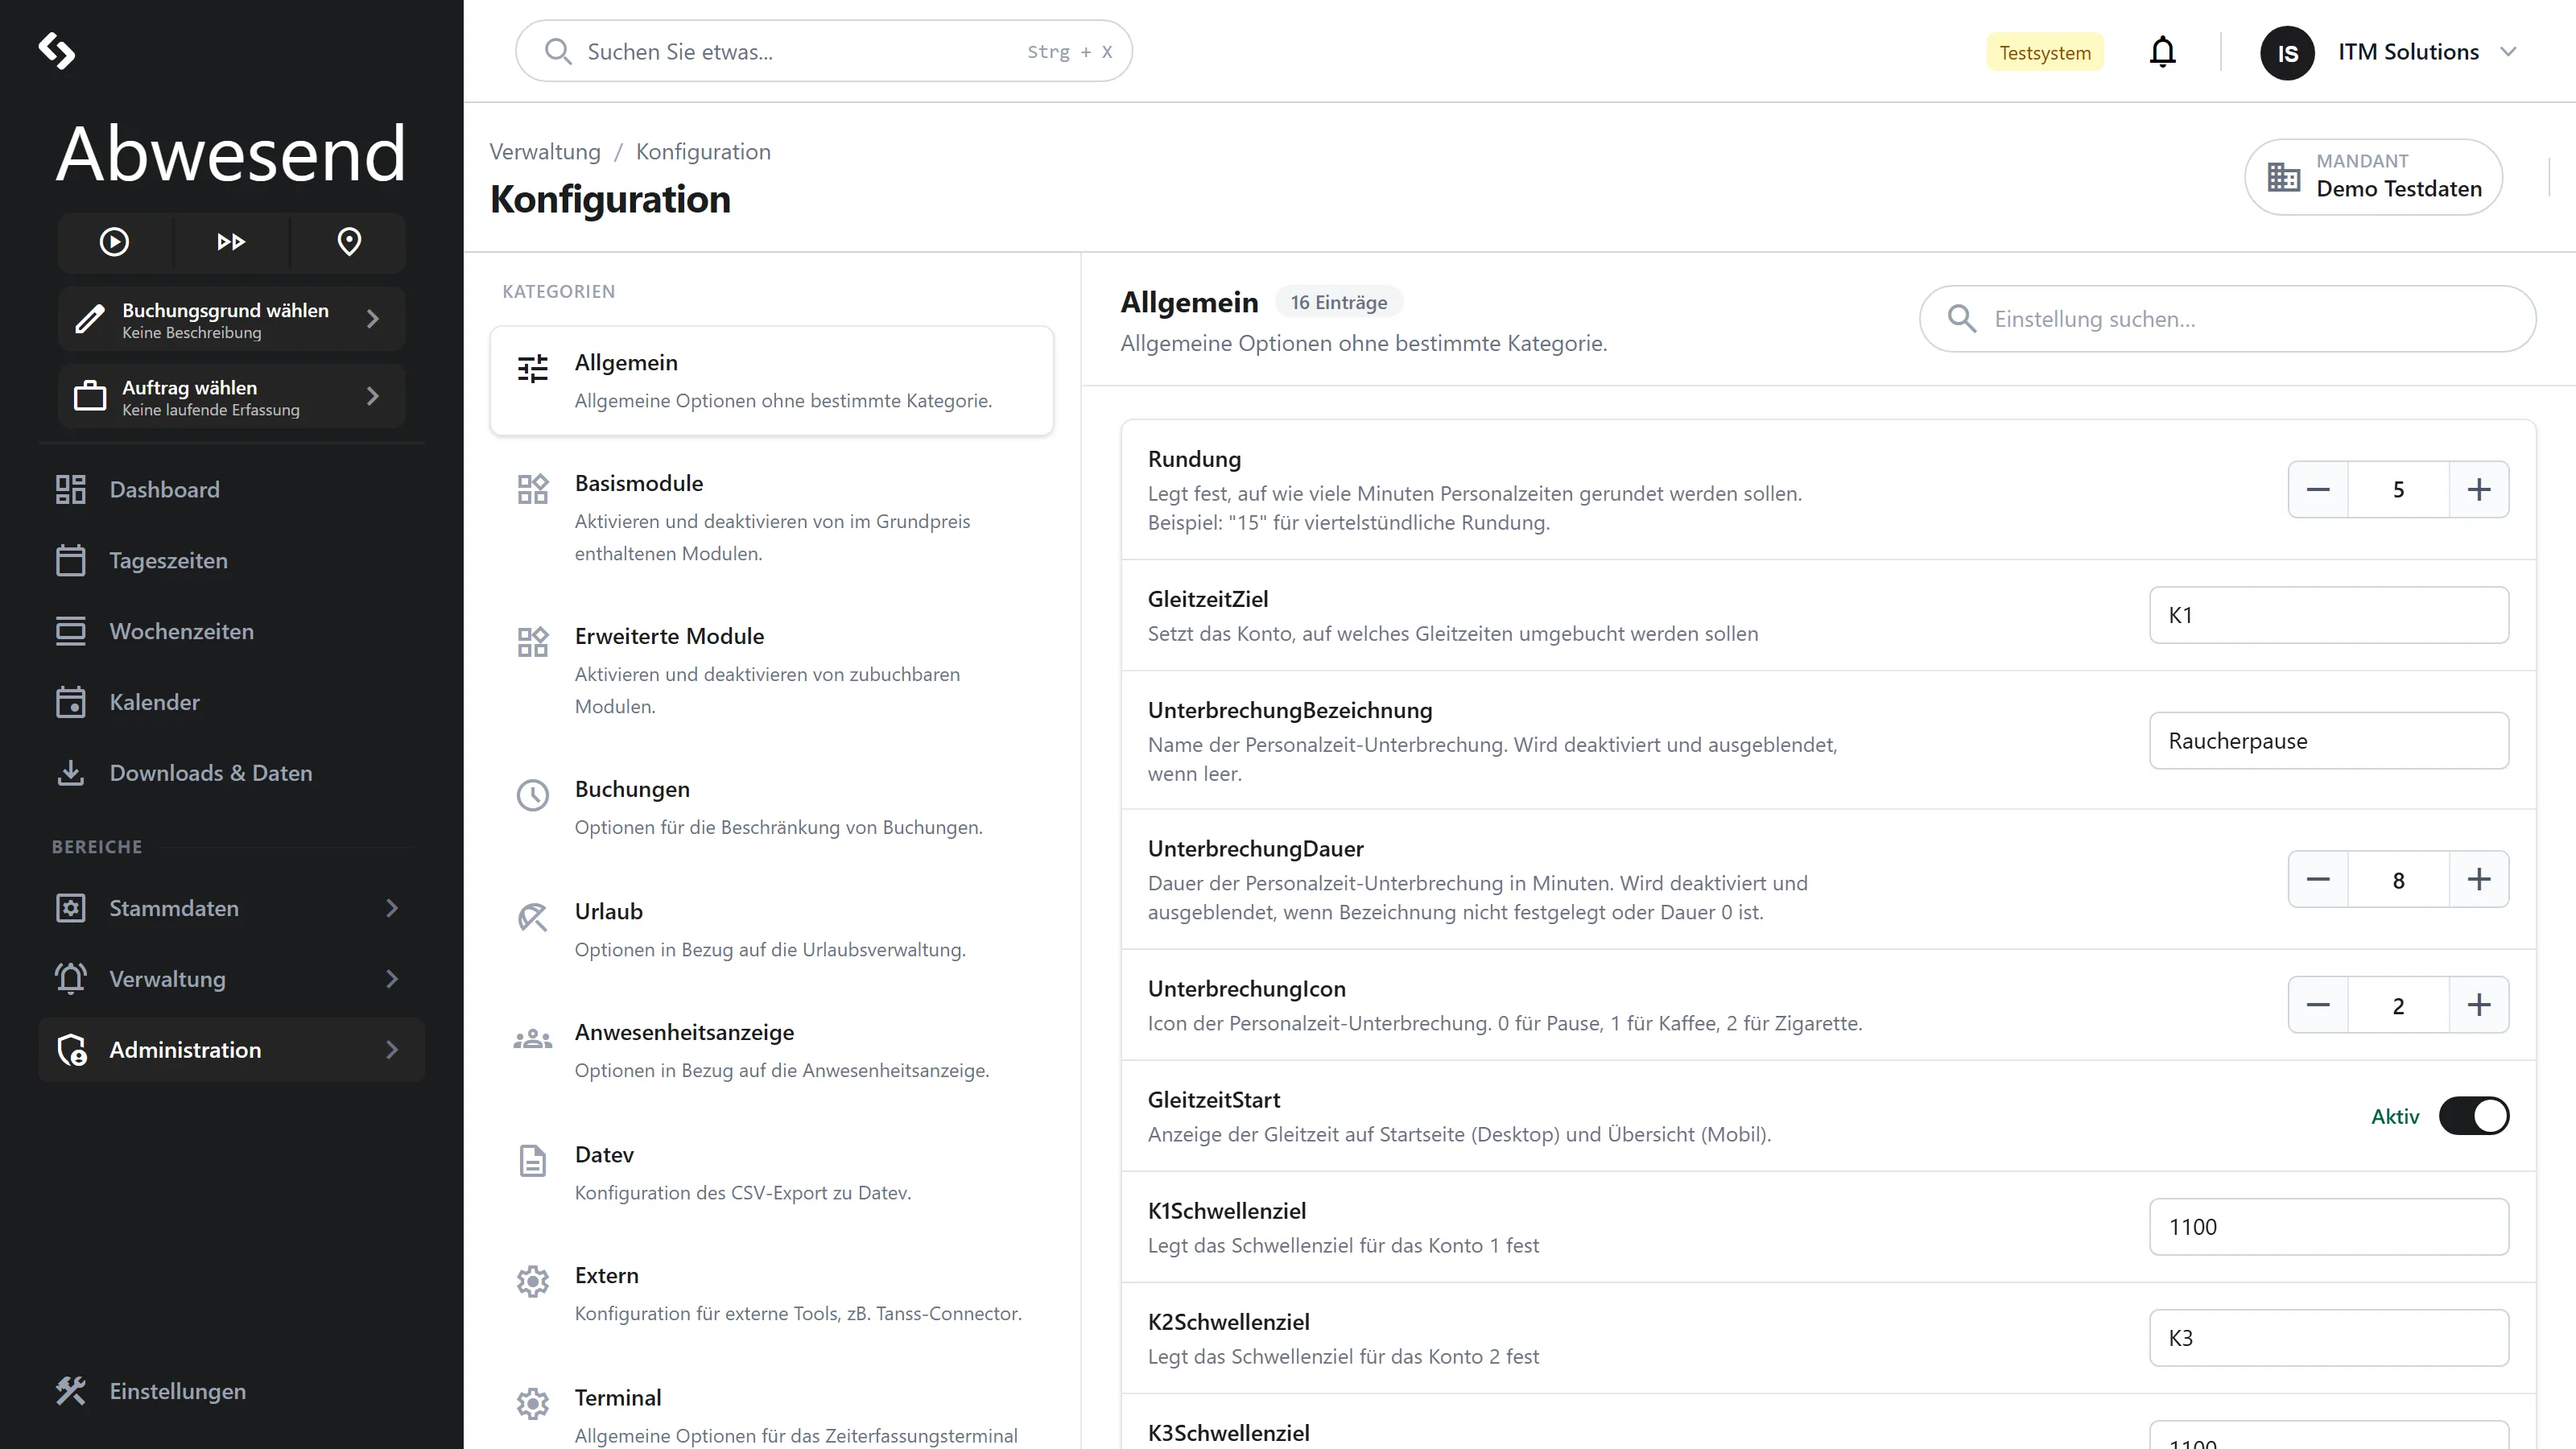
Task: Expand the Administration menu chevron
Action: click(x=392, y=1050)
